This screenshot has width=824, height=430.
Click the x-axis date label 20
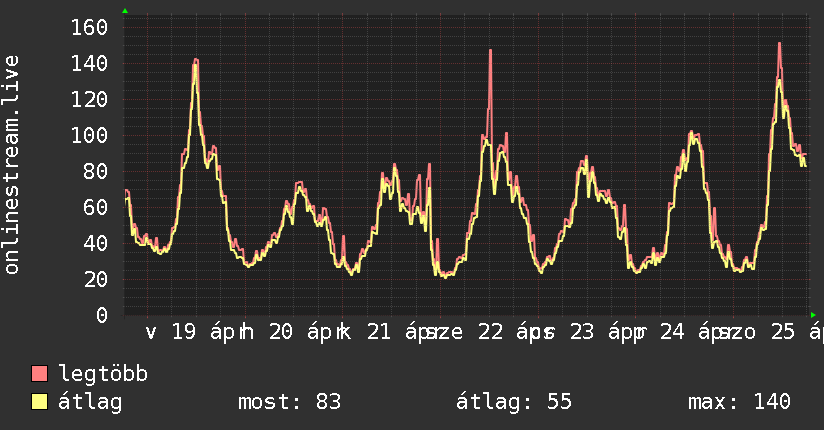click(281, 332)
